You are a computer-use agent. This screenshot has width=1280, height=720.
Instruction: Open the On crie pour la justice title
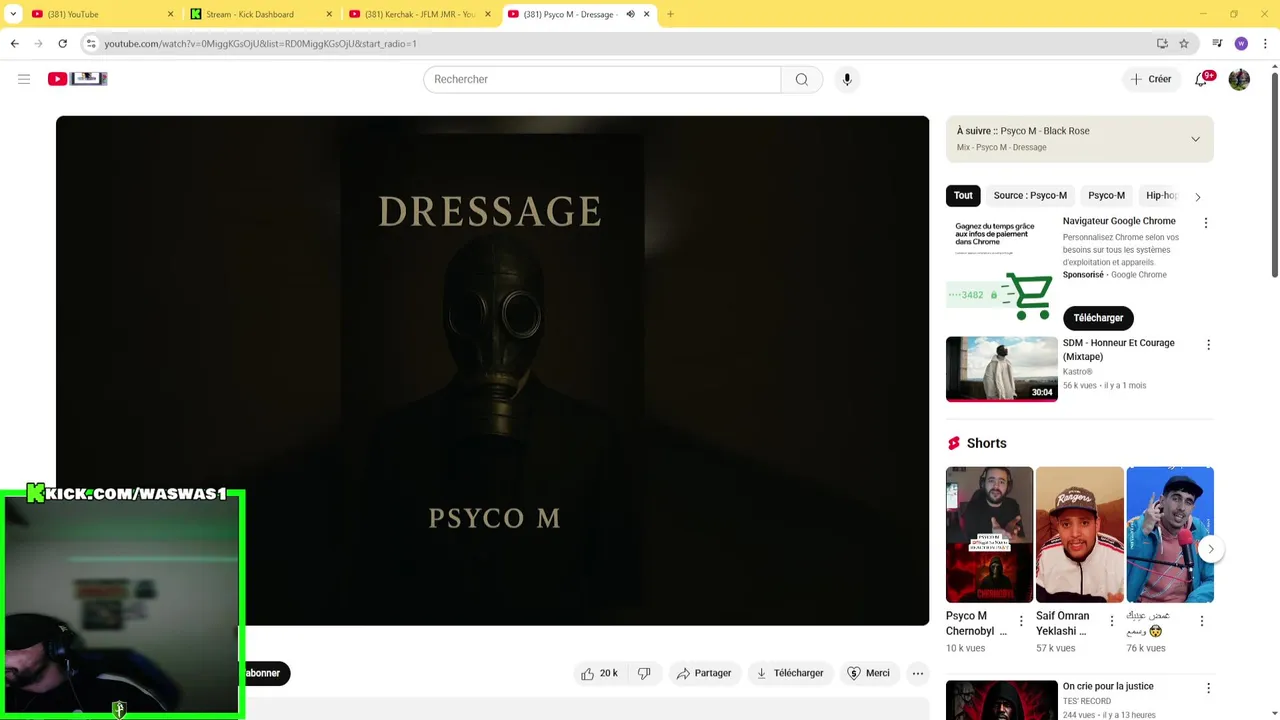[x=1108, y=686]
